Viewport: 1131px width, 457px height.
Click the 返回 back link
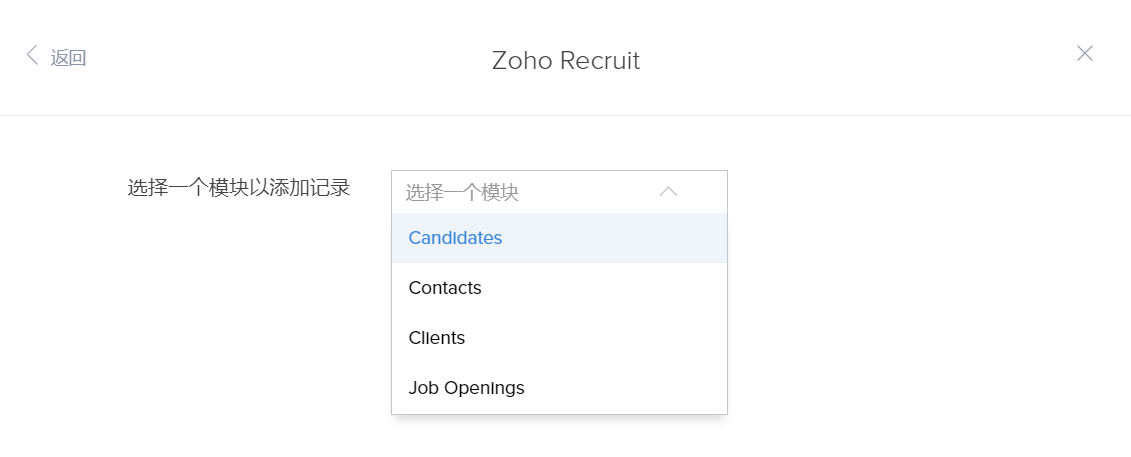pyautogui.click(x=68, y=58)
